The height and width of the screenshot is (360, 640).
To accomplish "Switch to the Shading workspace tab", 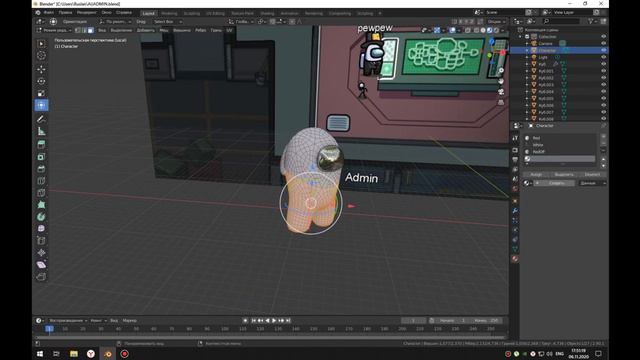I will pos(267,13).
